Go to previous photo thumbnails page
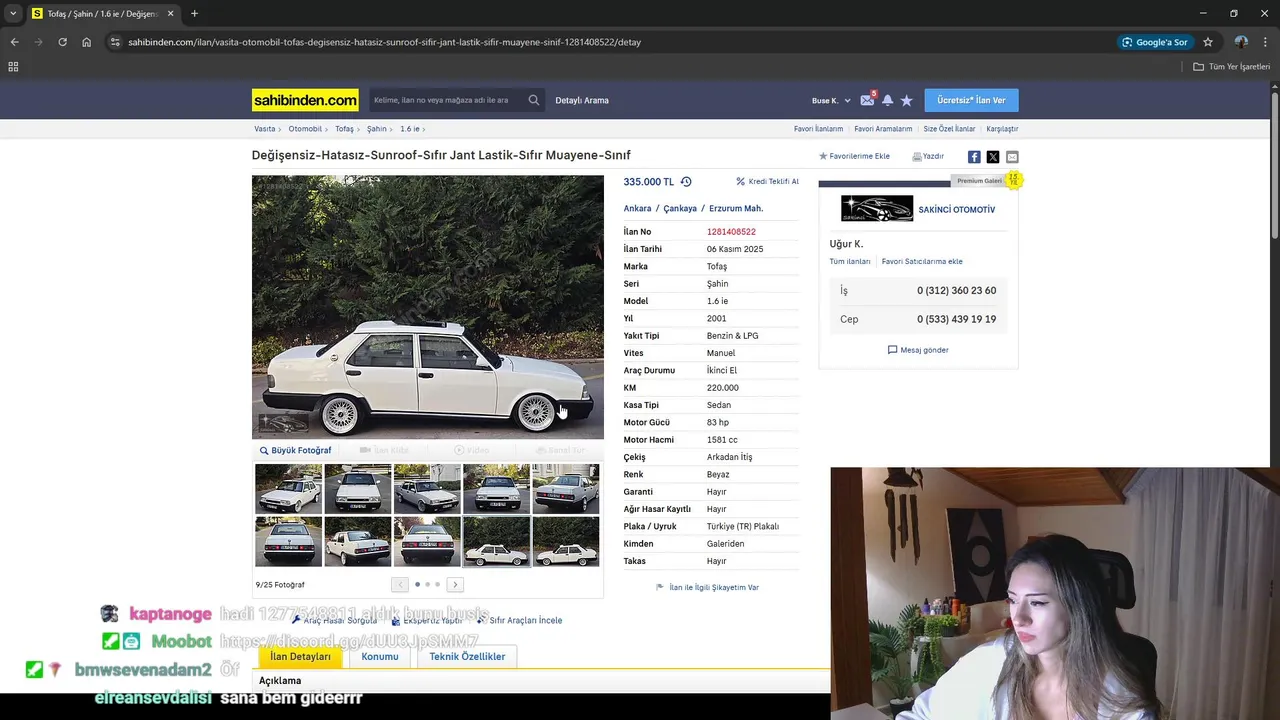Screen dimensions: 1280x720 (x=400, y=584)
